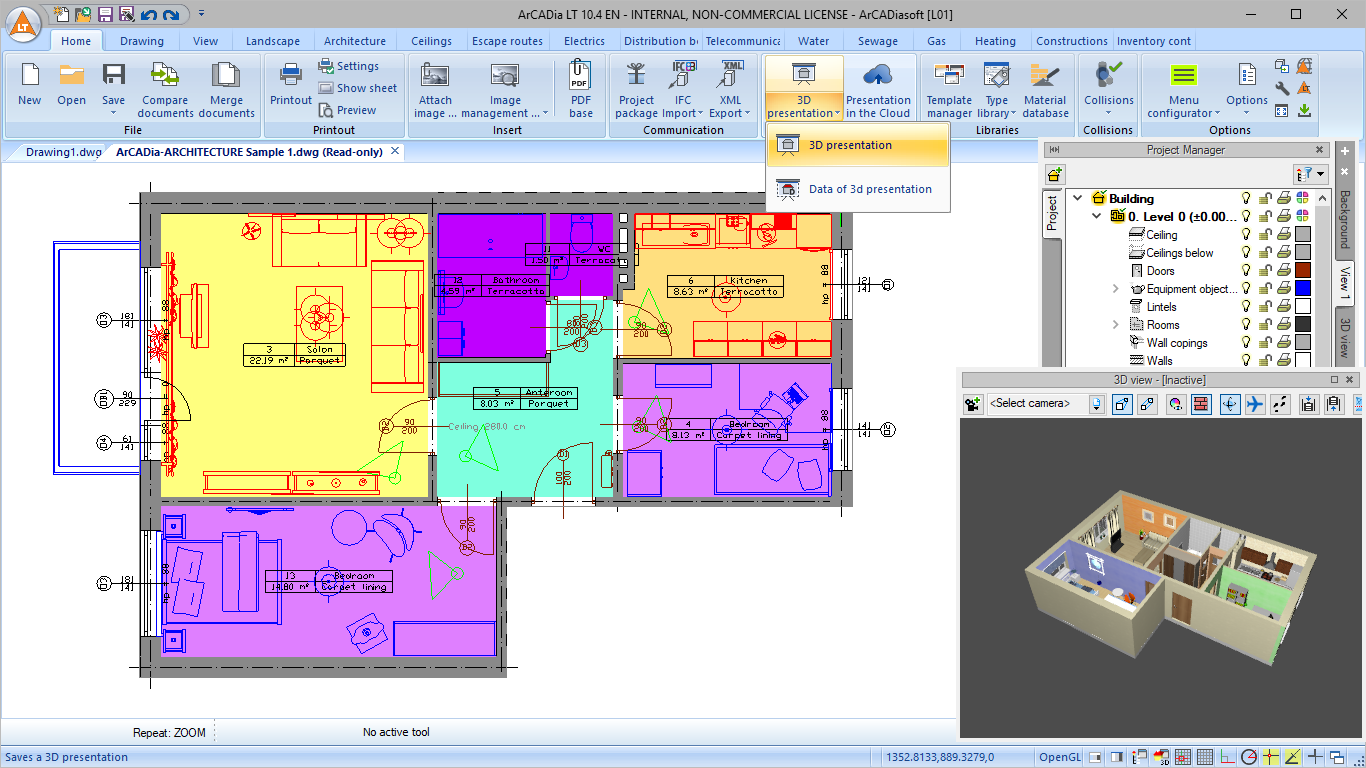Click the Preview button in Printout group
The width and height of the screenshot is (1366, 768).
click(347, 110)
